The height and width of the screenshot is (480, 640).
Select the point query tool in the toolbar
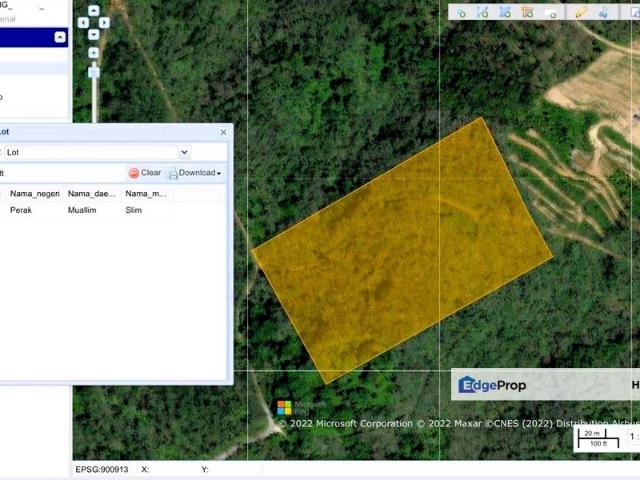point(461,13)
